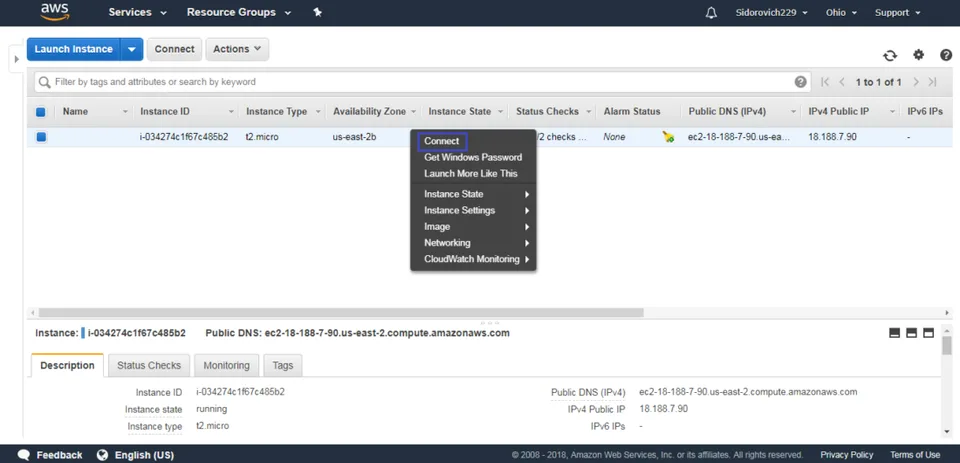The width and height of the screenshot is (960, 463).
Task: Click the alarm status create icon
Action: (x=668, y=137)
